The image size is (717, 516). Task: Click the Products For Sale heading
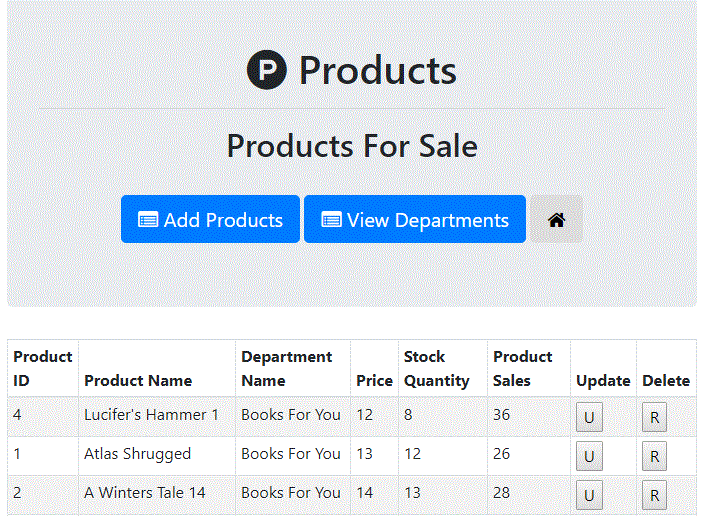pos(352,146)
